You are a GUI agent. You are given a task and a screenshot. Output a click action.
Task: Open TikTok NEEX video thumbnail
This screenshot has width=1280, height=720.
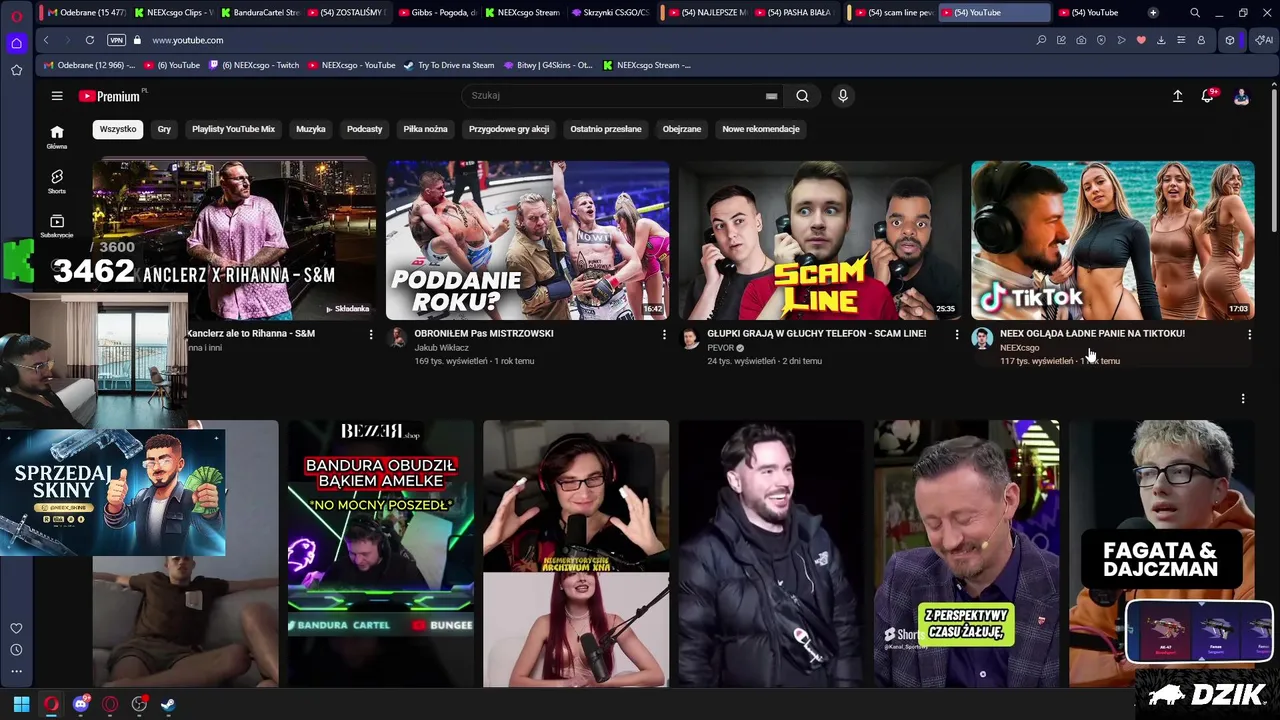coord(1113,240)
